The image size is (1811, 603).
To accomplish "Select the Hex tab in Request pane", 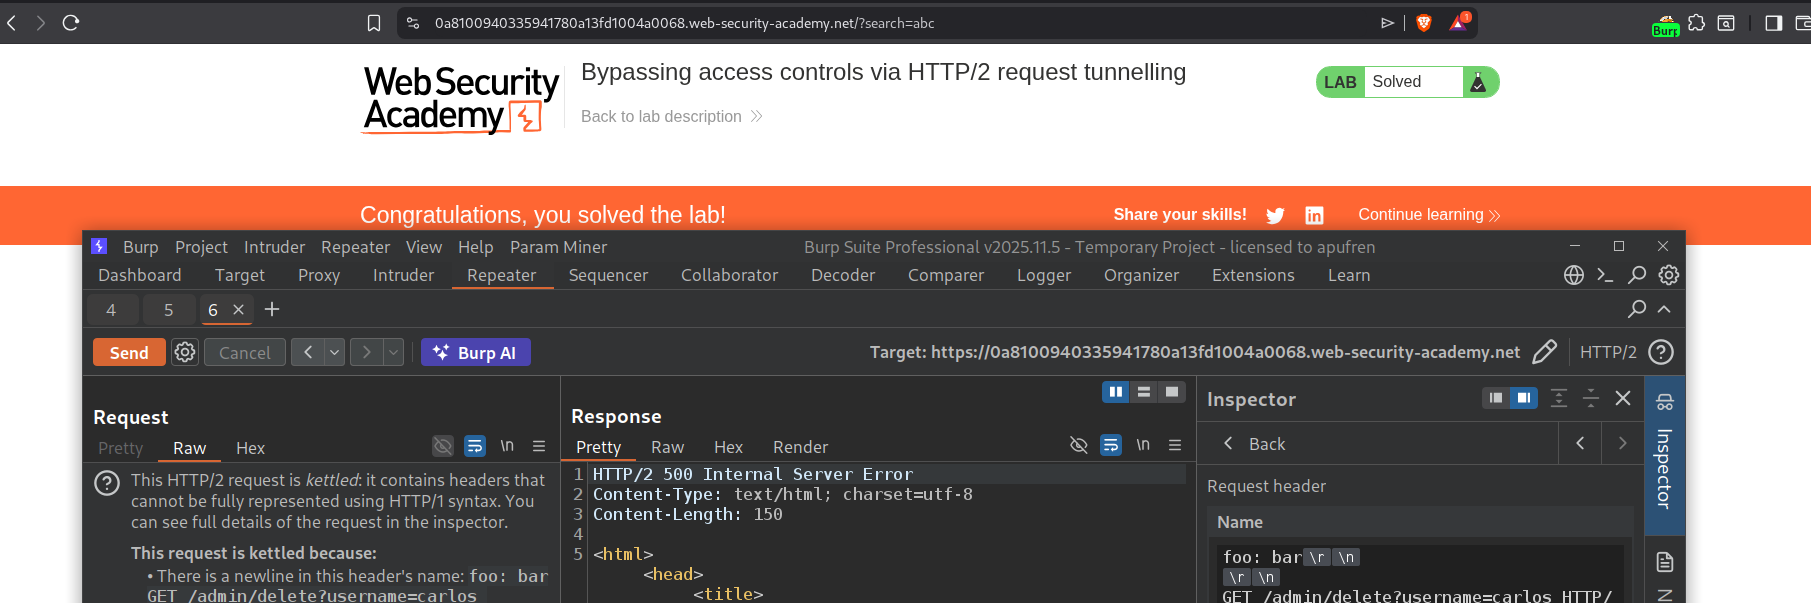I will point(250,448).
